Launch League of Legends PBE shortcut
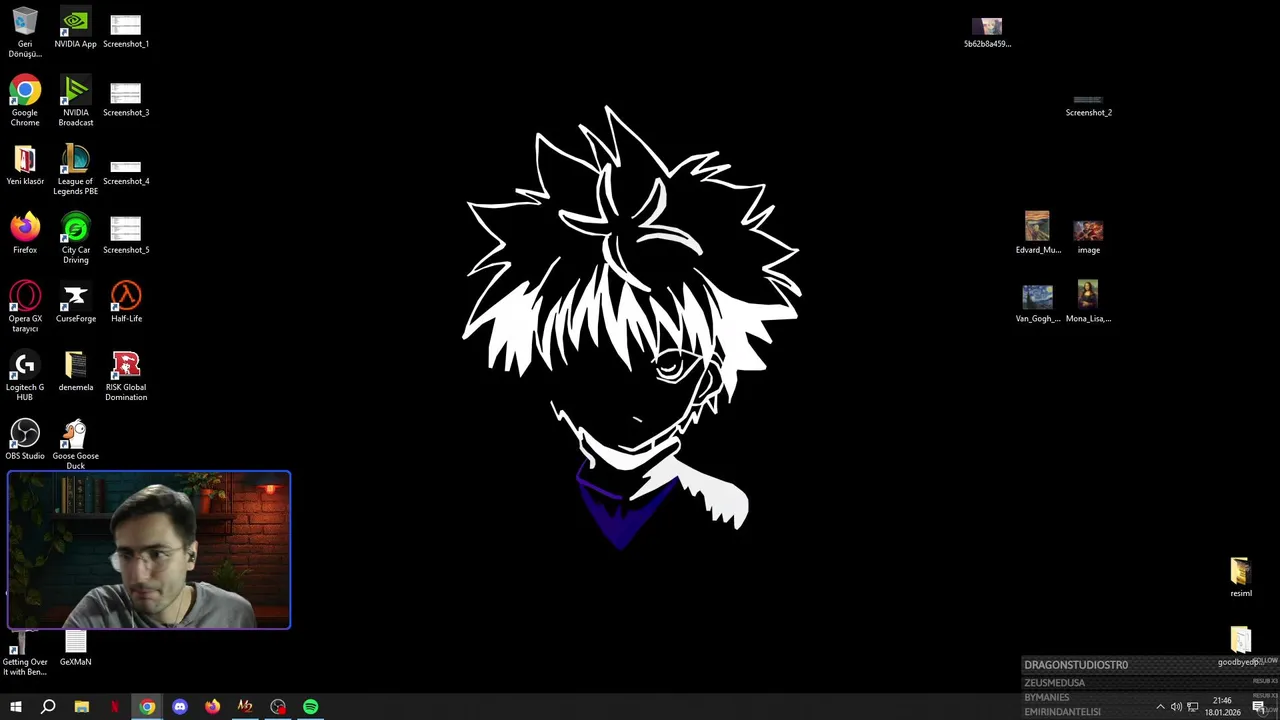 coord(75,170)
